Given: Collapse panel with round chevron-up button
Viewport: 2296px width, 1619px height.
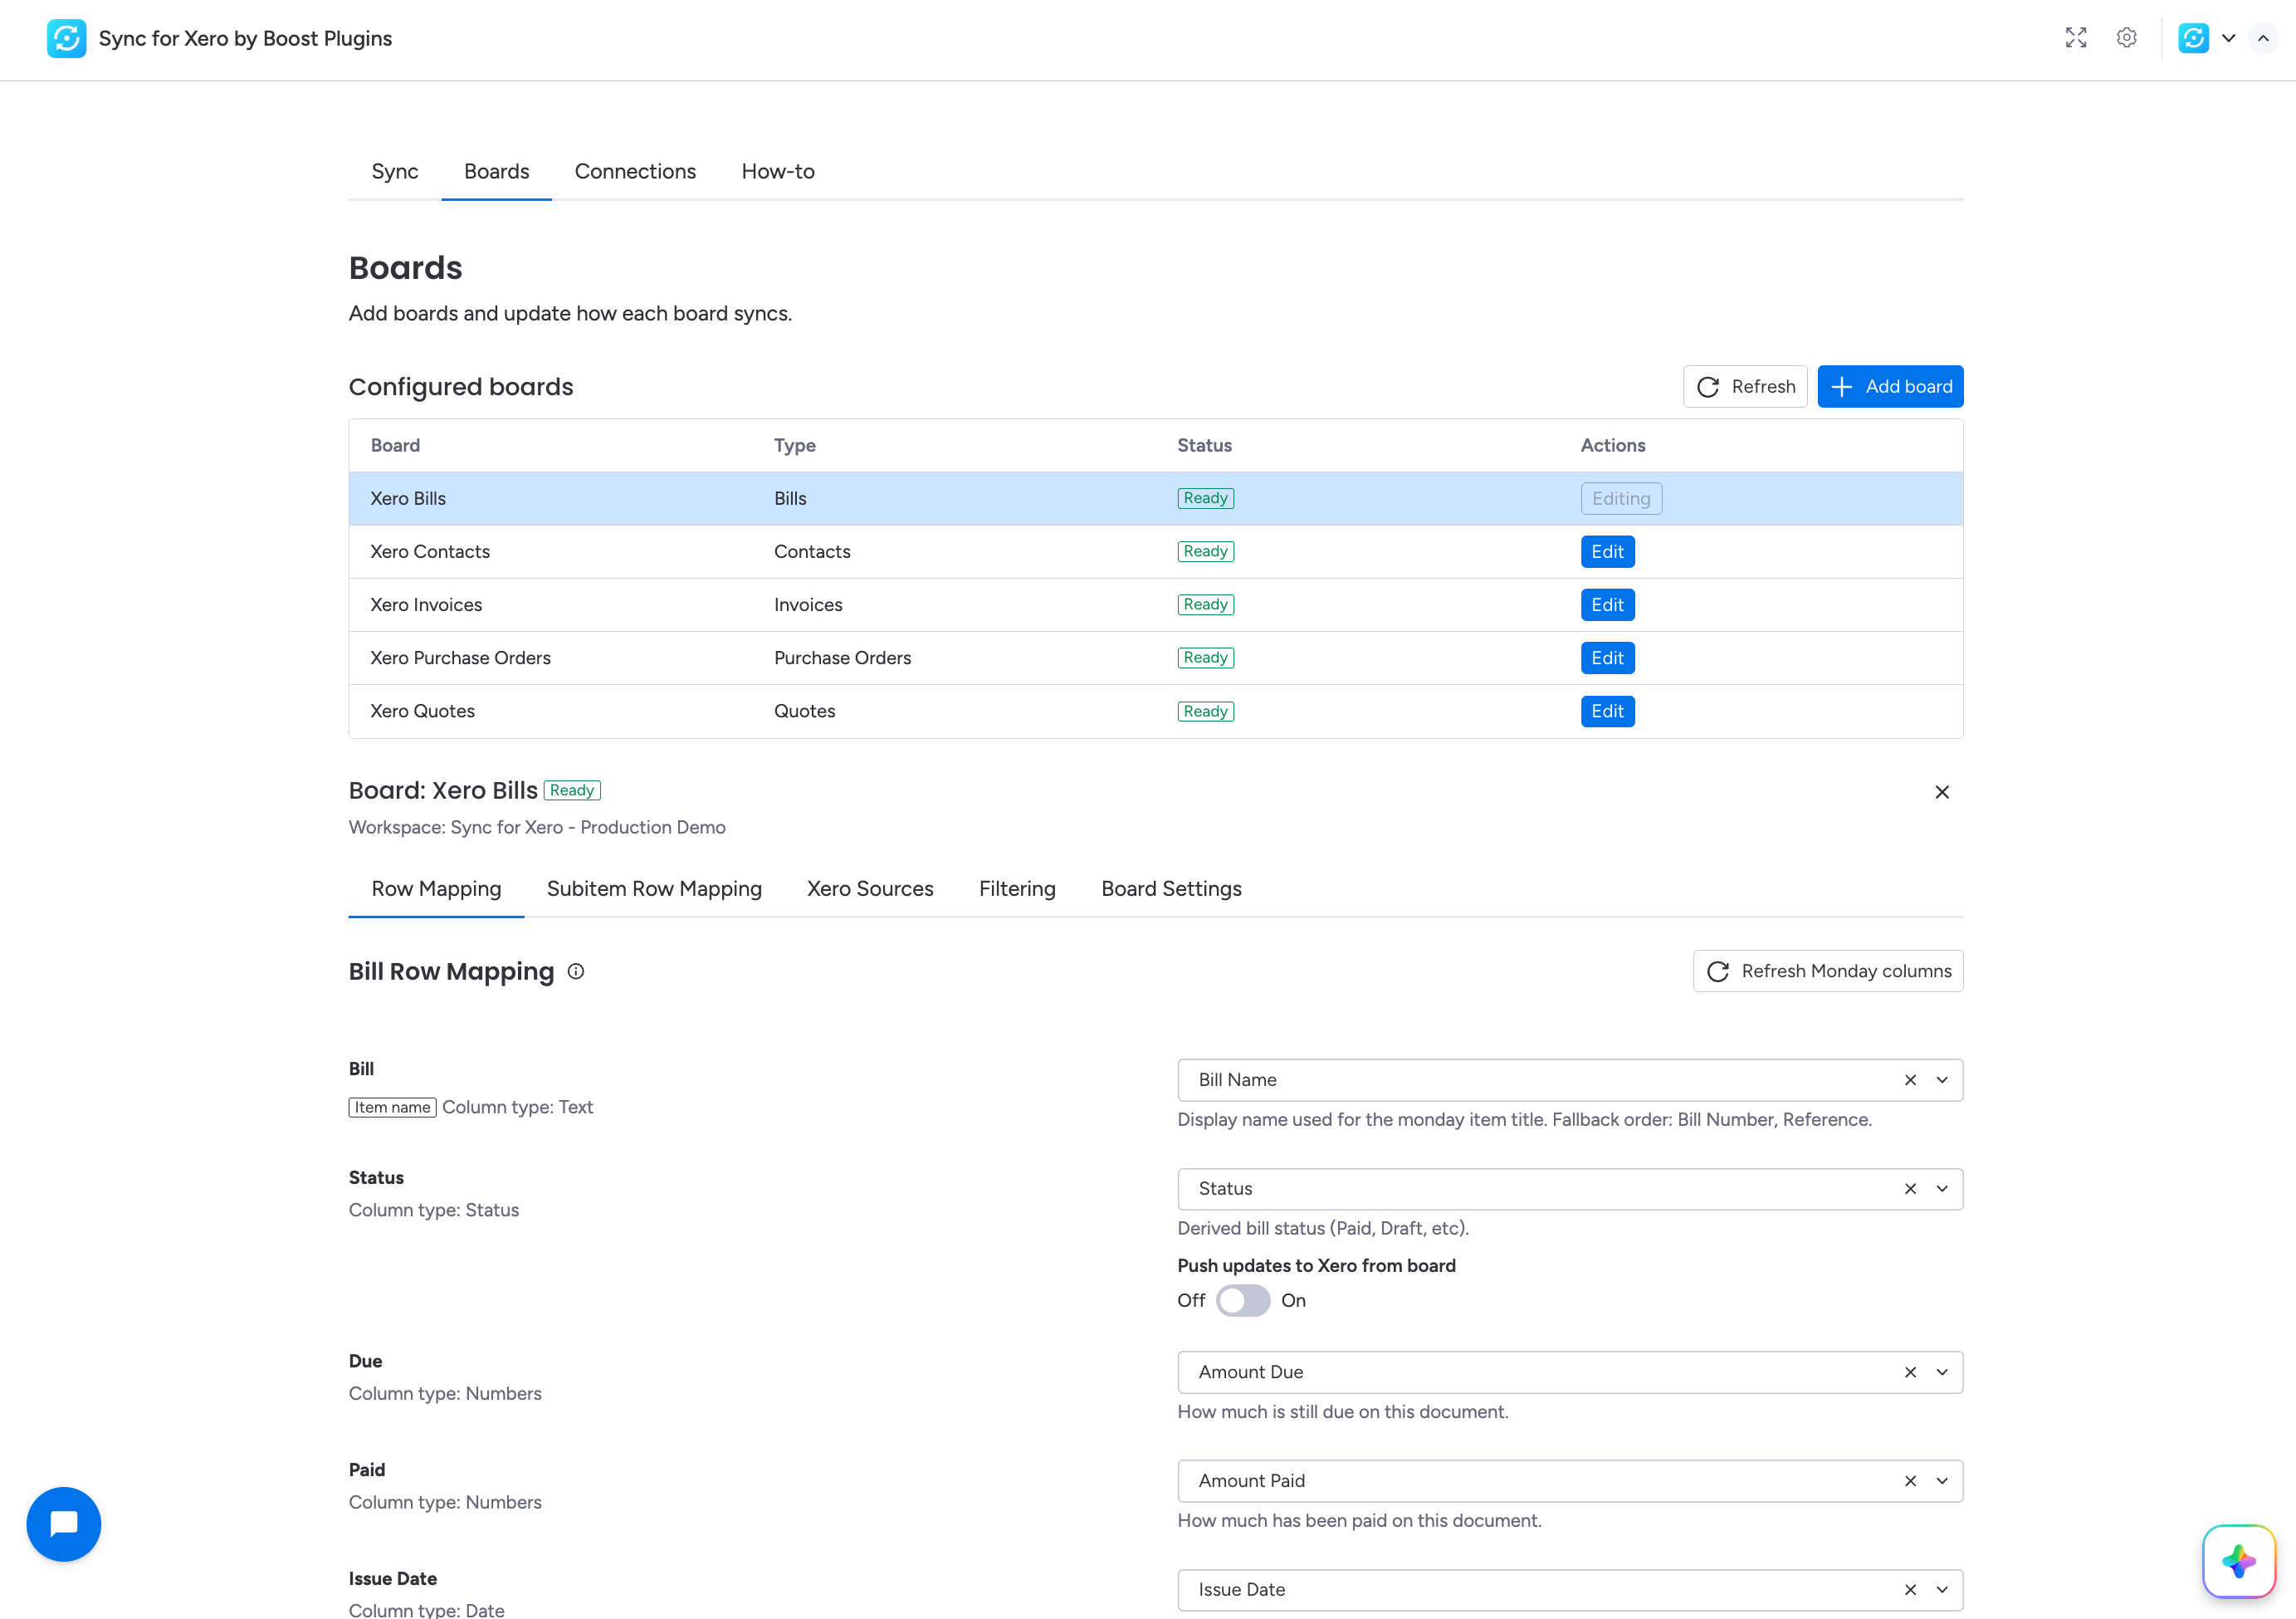Looking at the screenshot, I should (x=2263, y=38).
